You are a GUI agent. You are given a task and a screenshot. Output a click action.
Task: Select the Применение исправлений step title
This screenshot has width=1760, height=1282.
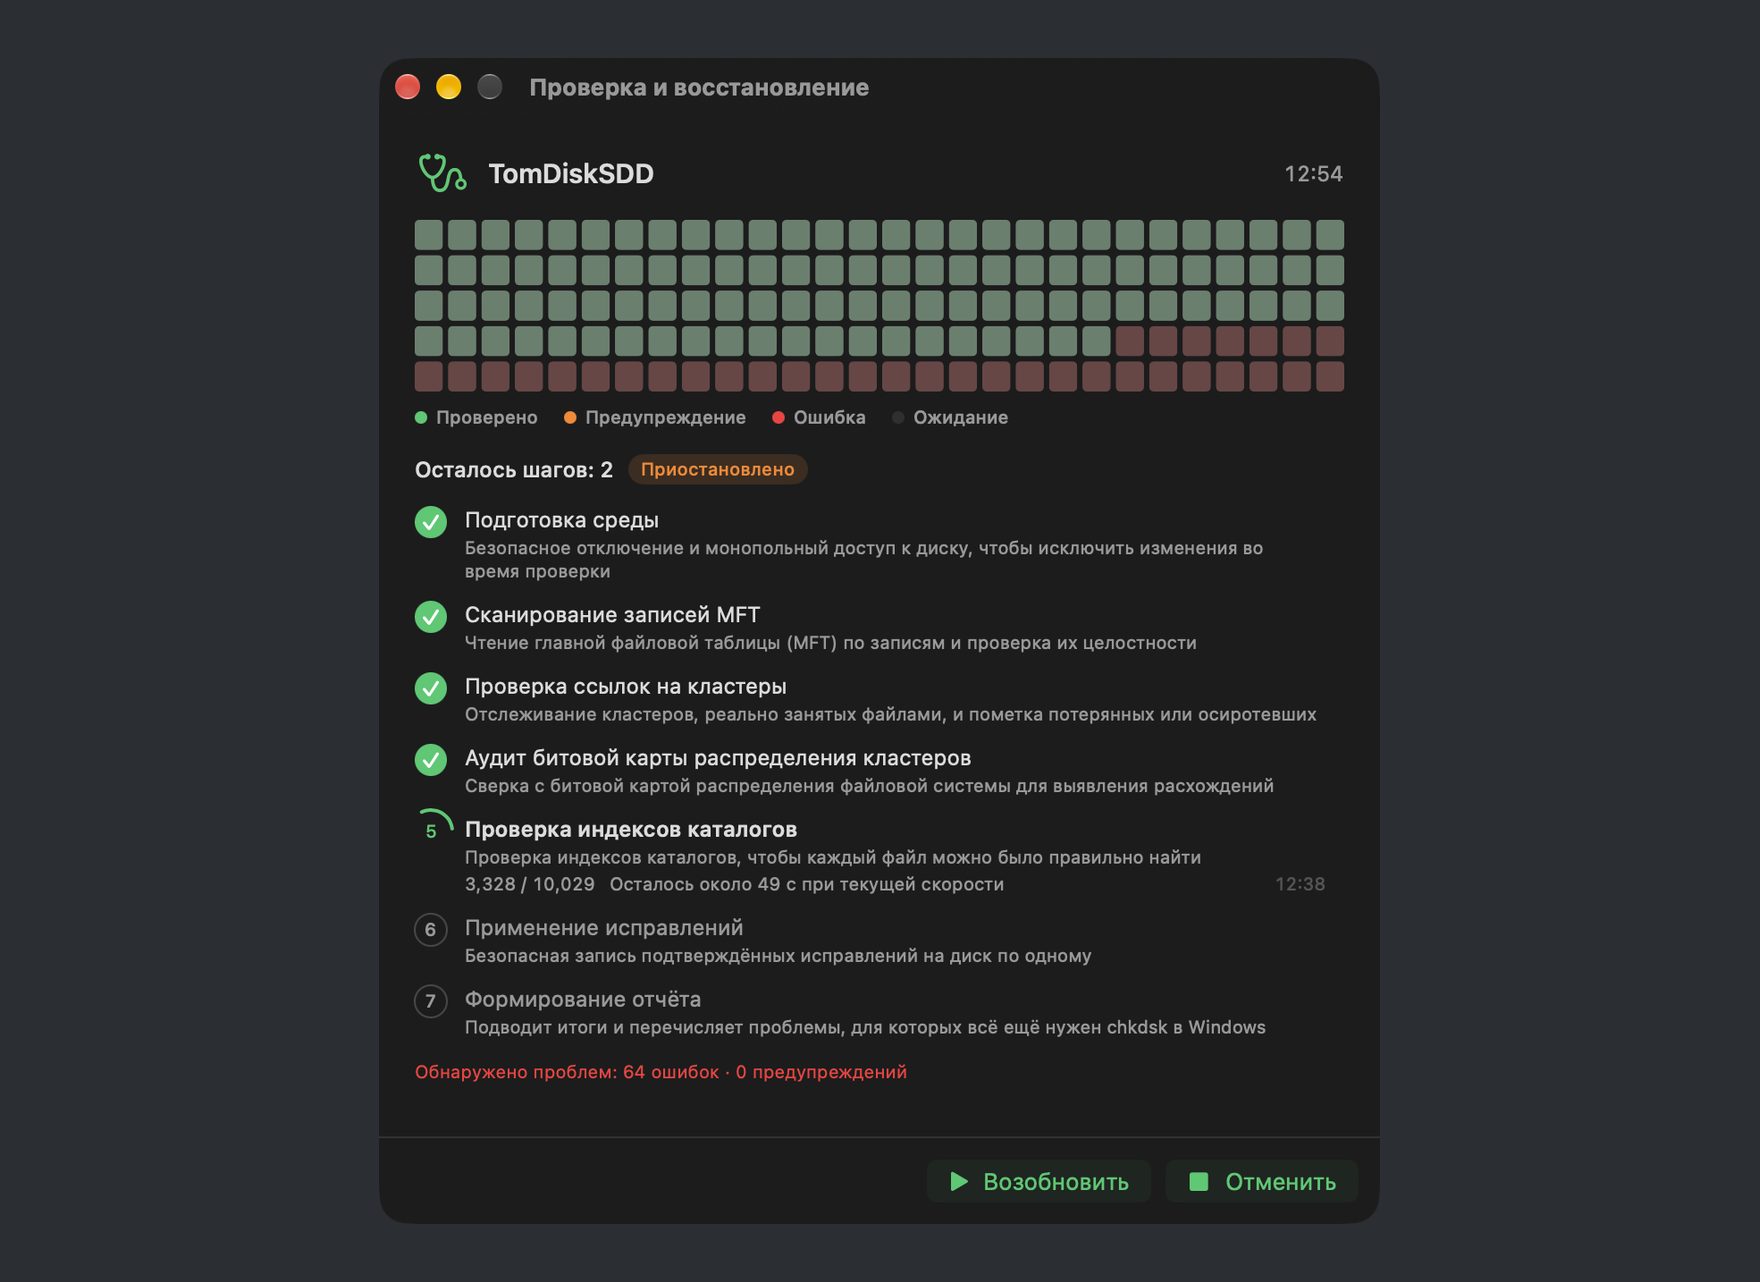[x=604, y=928]
